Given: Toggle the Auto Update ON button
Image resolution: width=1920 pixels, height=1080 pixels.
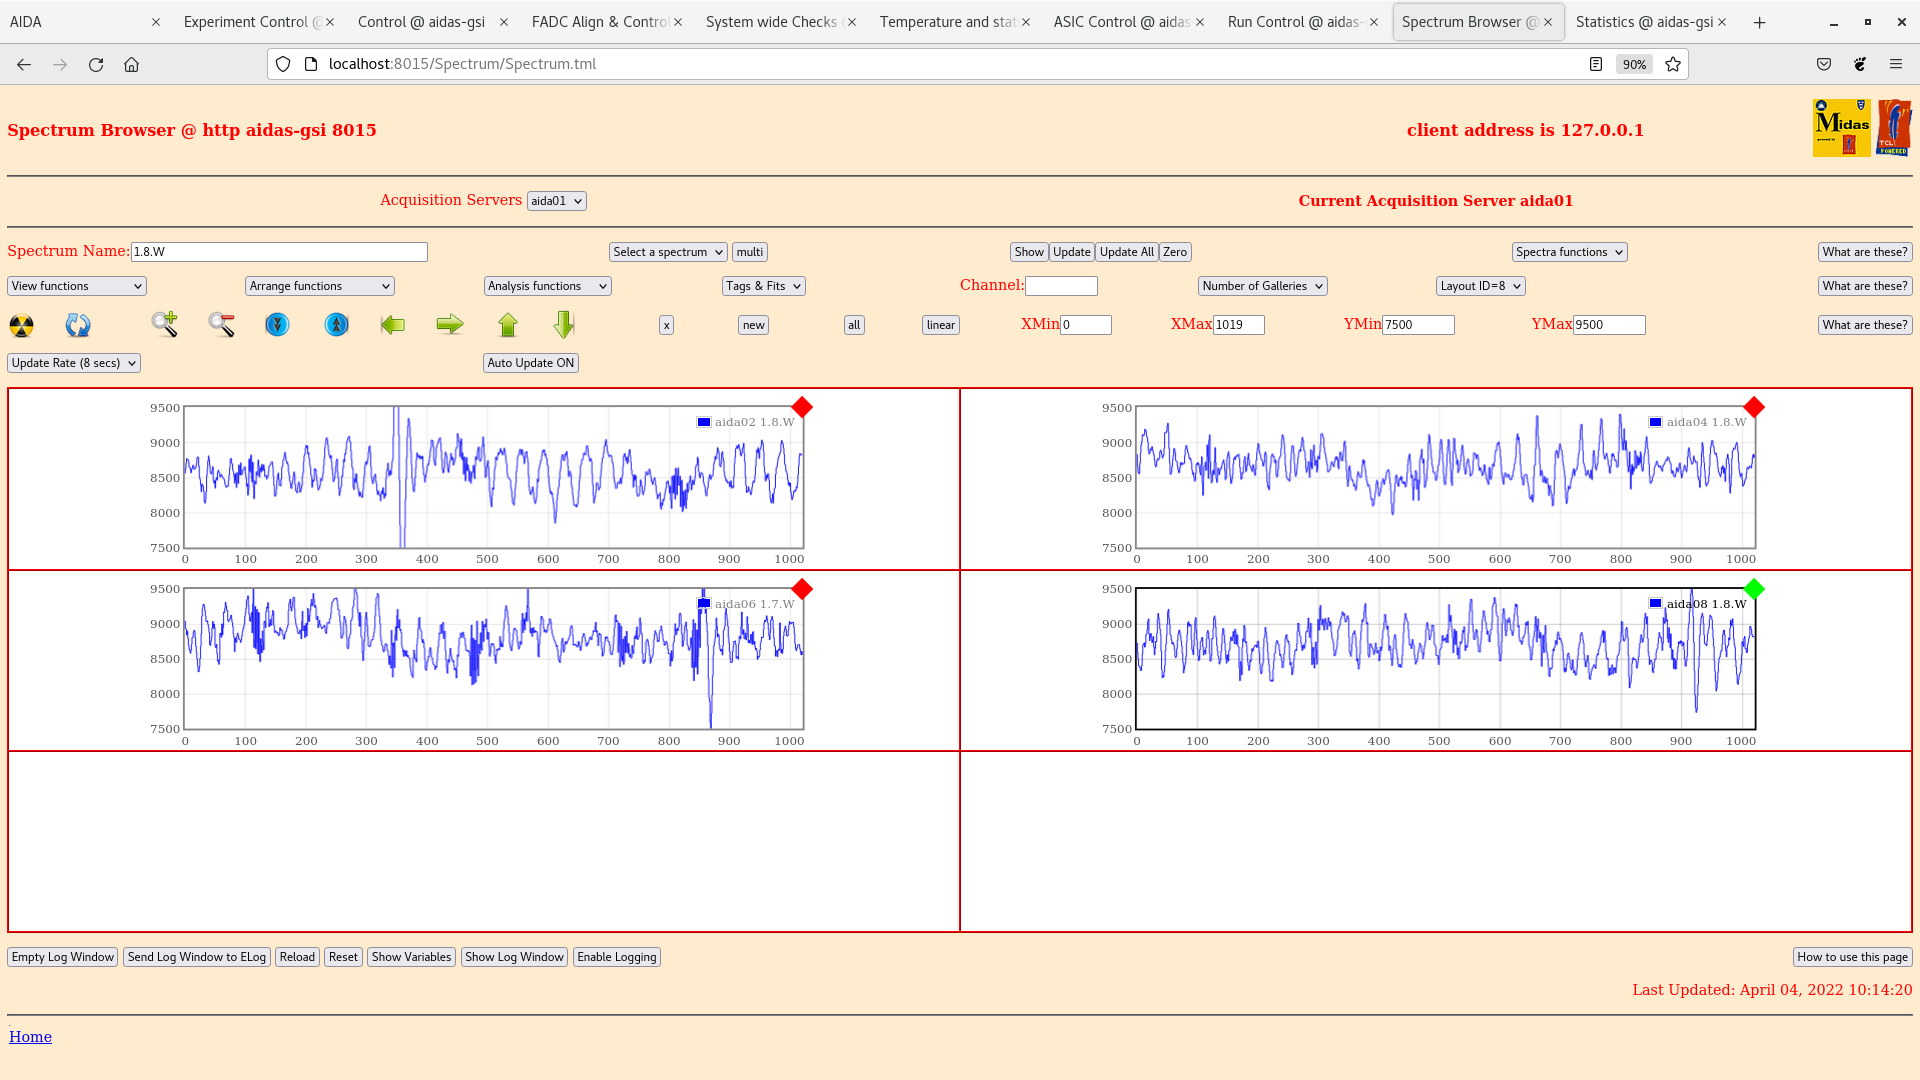Looking at the screenshot, I should (x=530, y=363).
